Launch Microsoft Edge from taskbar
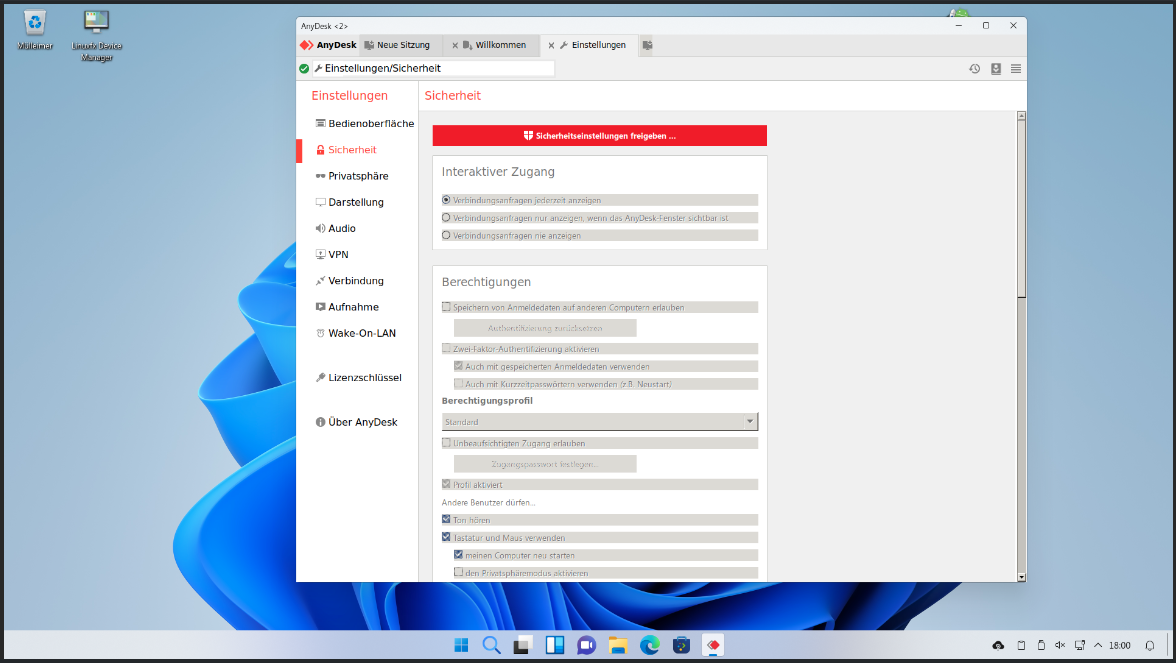Viewport: 1176px width, 663px height. coord(650,645)
